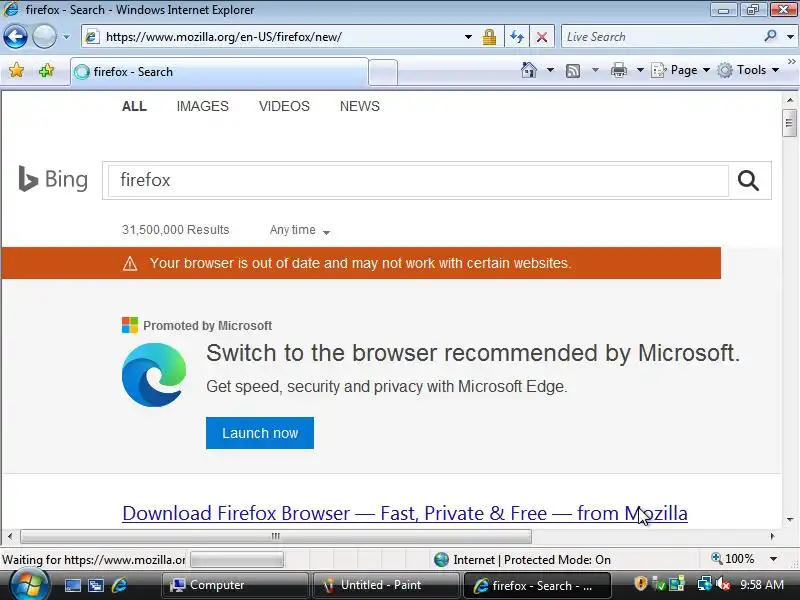Screen dimensions: 800x600
Task: Show more toolbar commands chevron
Action: (x=791, y=61)
